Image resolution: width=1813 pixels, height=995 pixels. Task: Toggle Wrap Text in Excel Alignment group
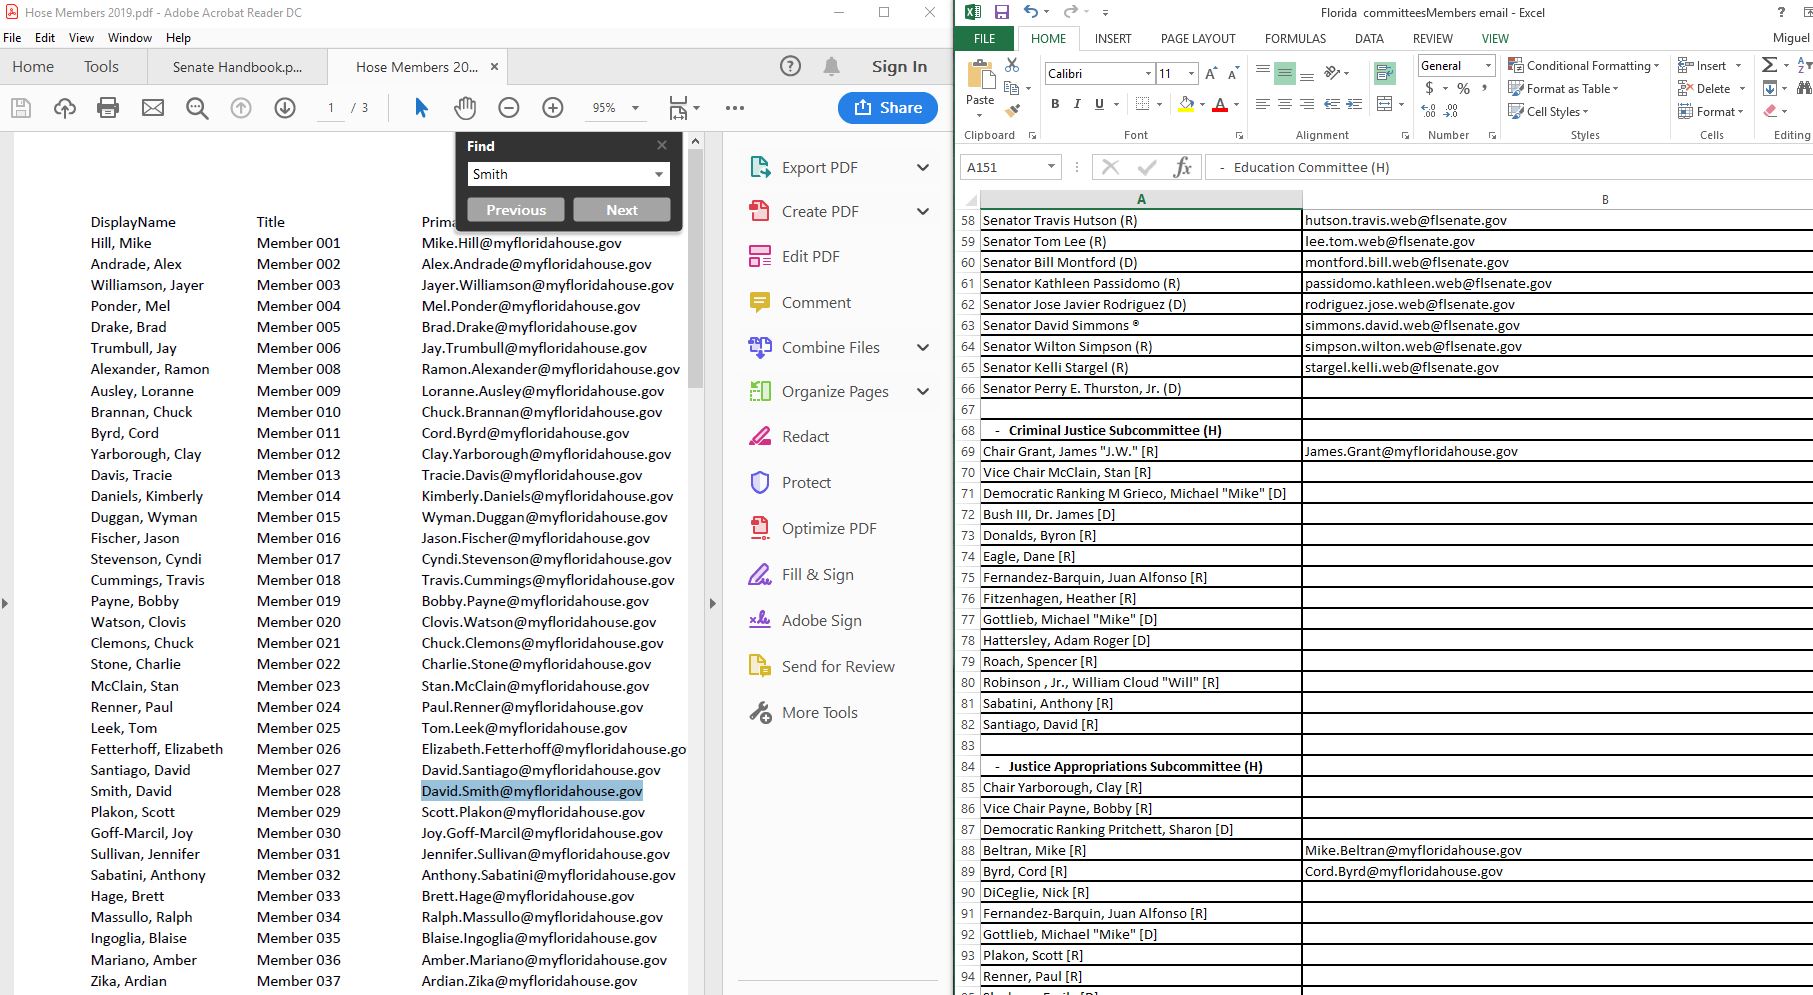pyautogui.click(x=1385, y=73)
